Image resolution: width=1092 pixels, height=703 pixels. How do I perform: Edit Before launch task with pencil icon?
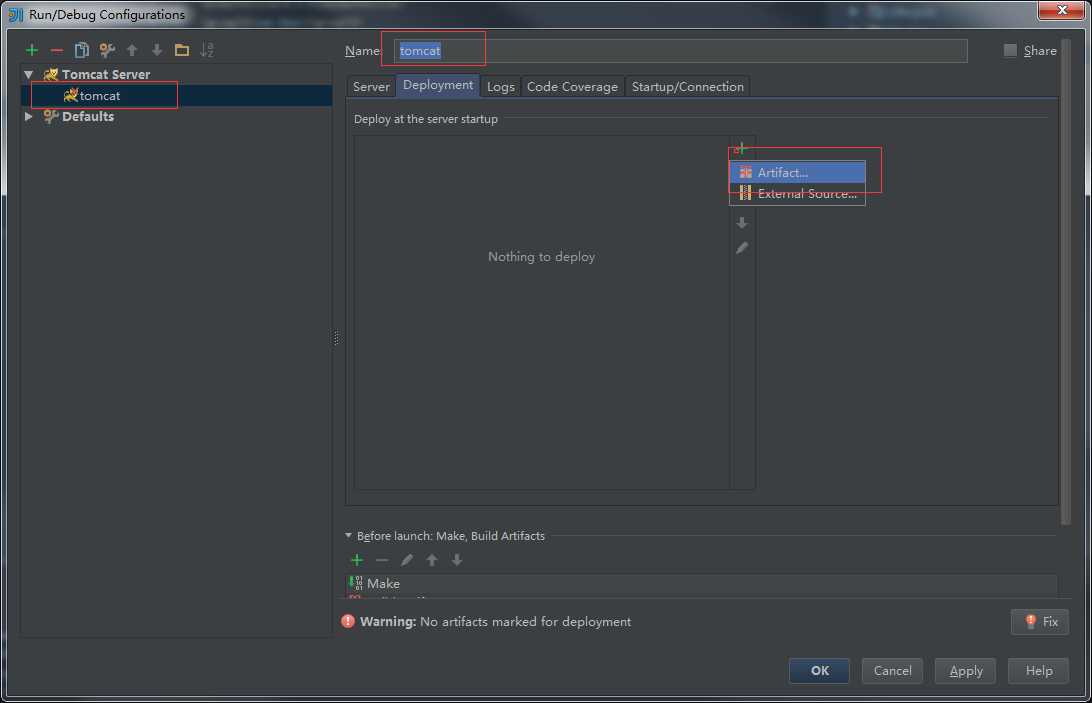[407, 560]
